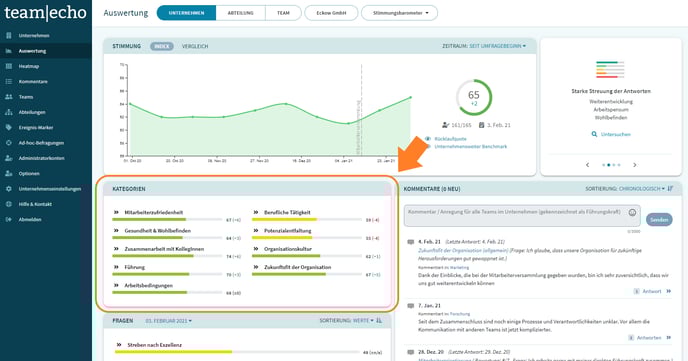Select the ABTEILUNG tab

[x=240, y=13]
